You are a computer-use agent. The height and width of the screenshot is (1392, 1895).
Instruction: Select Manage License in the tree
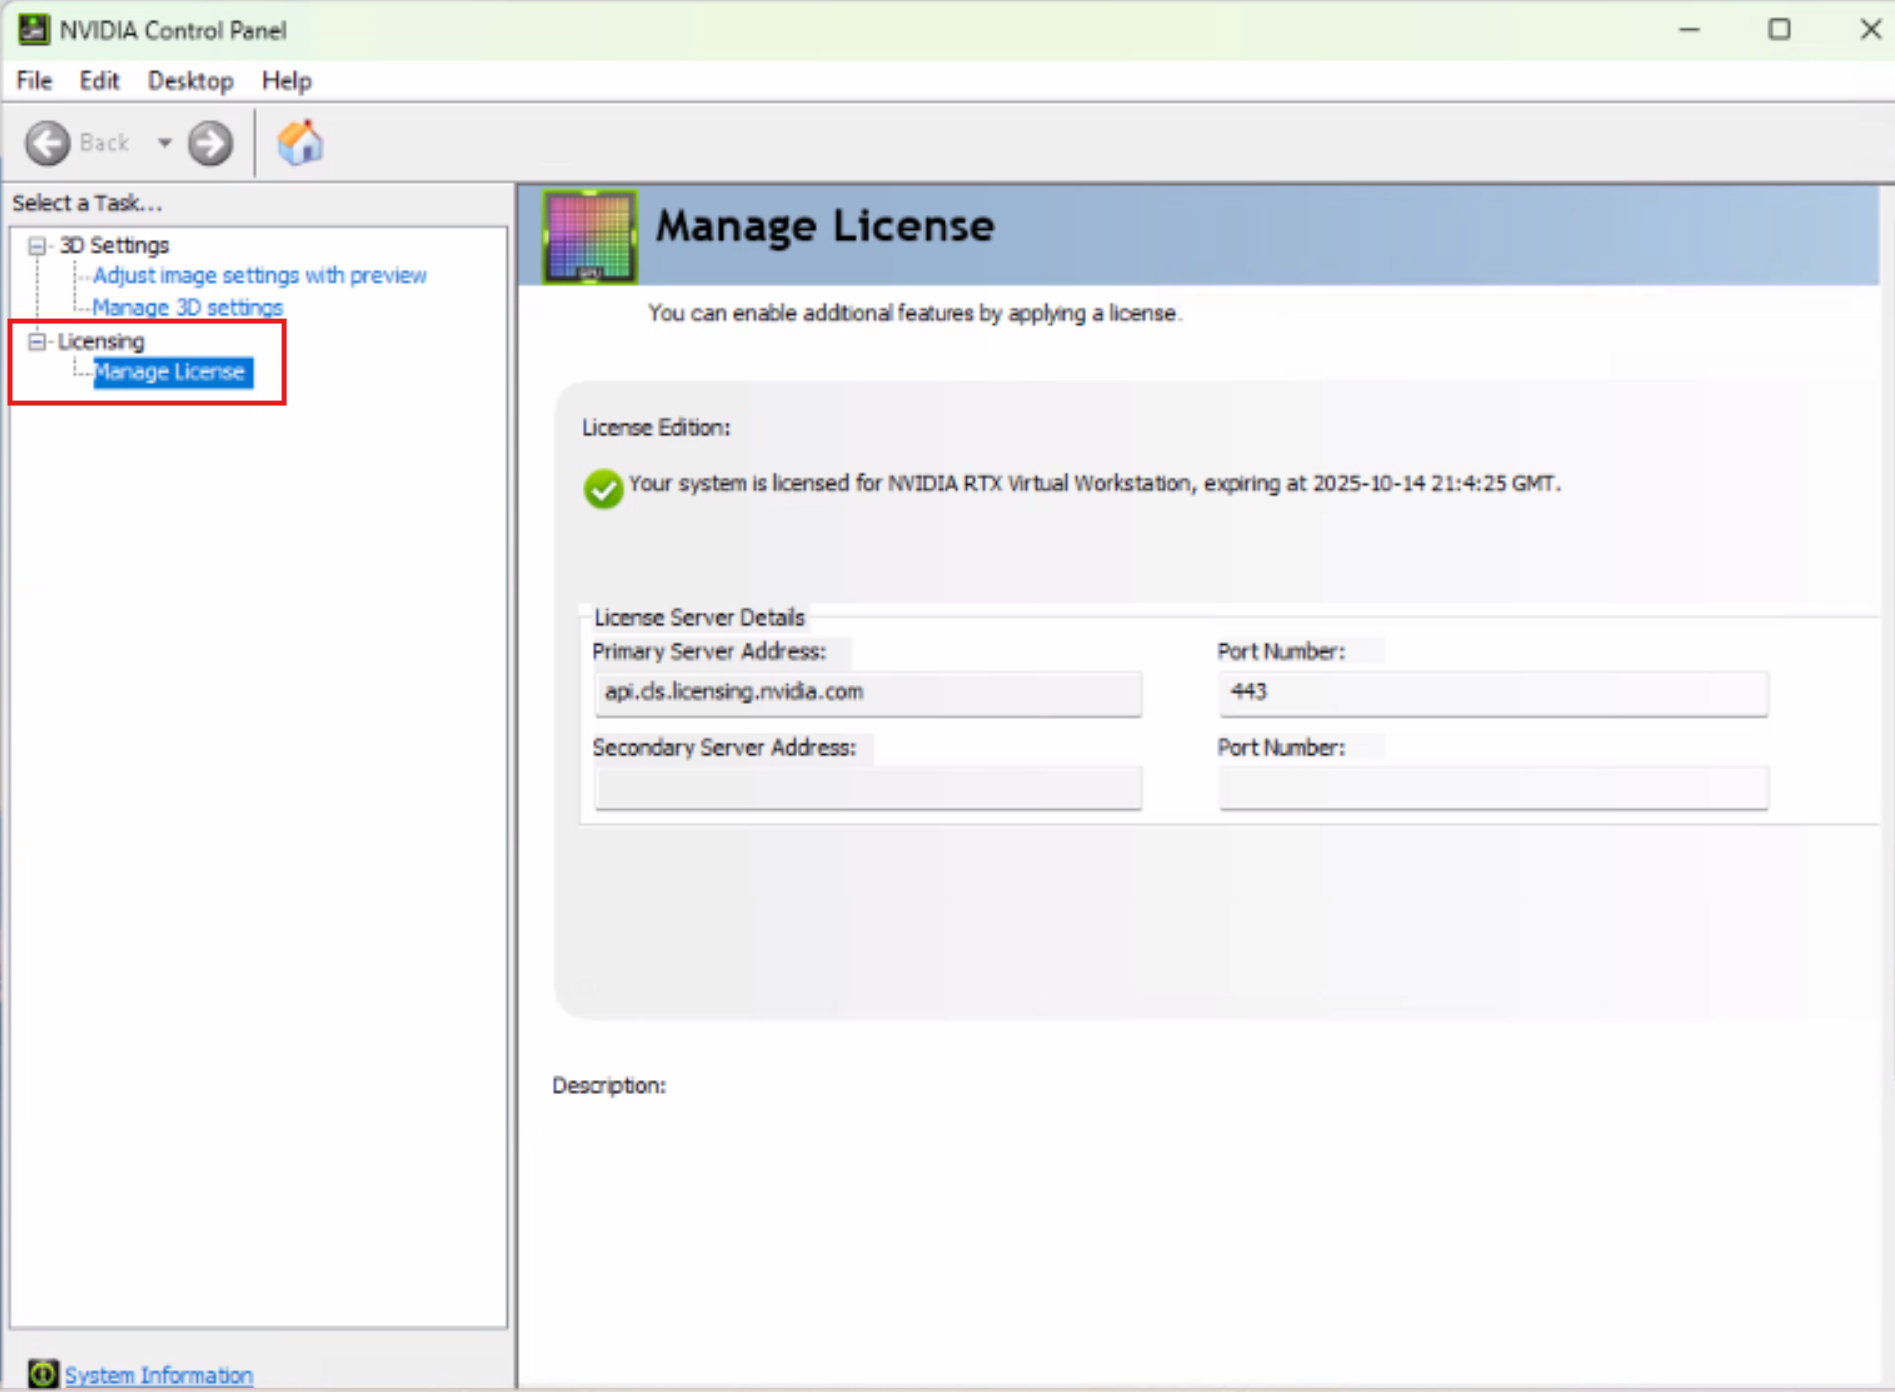point(170,372)
